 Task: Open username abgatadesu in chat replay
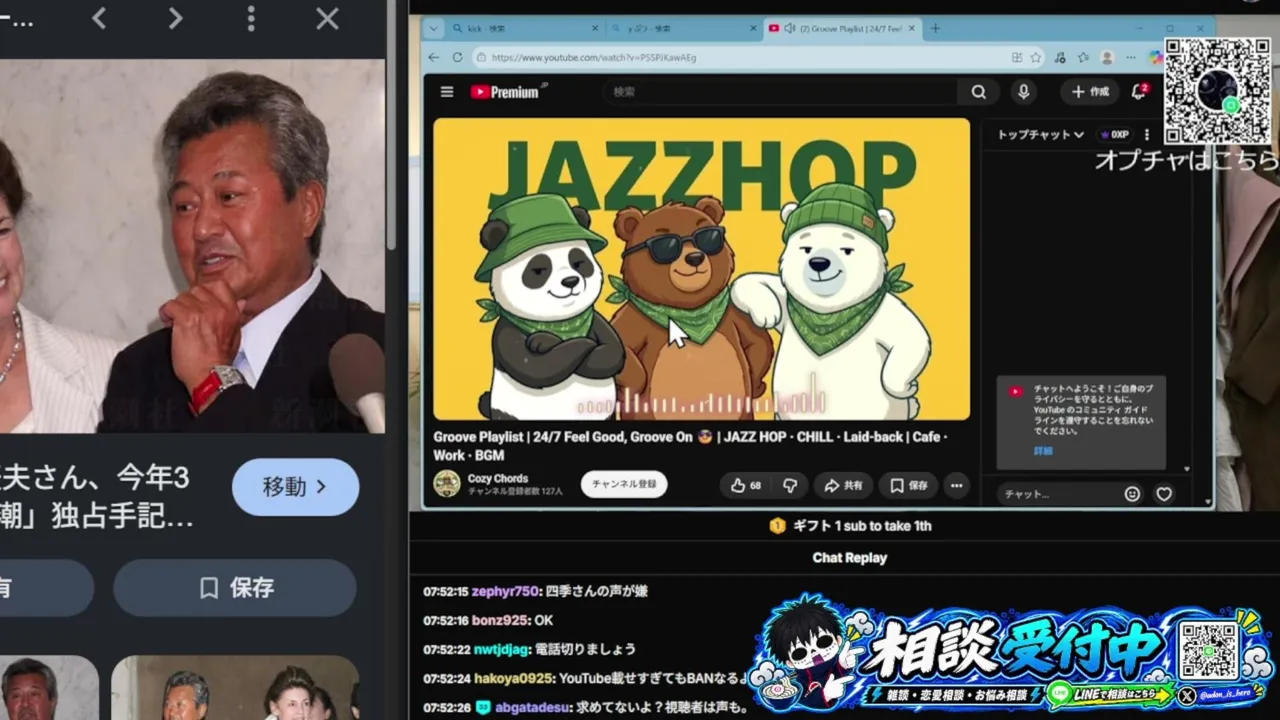coord(532,707)
